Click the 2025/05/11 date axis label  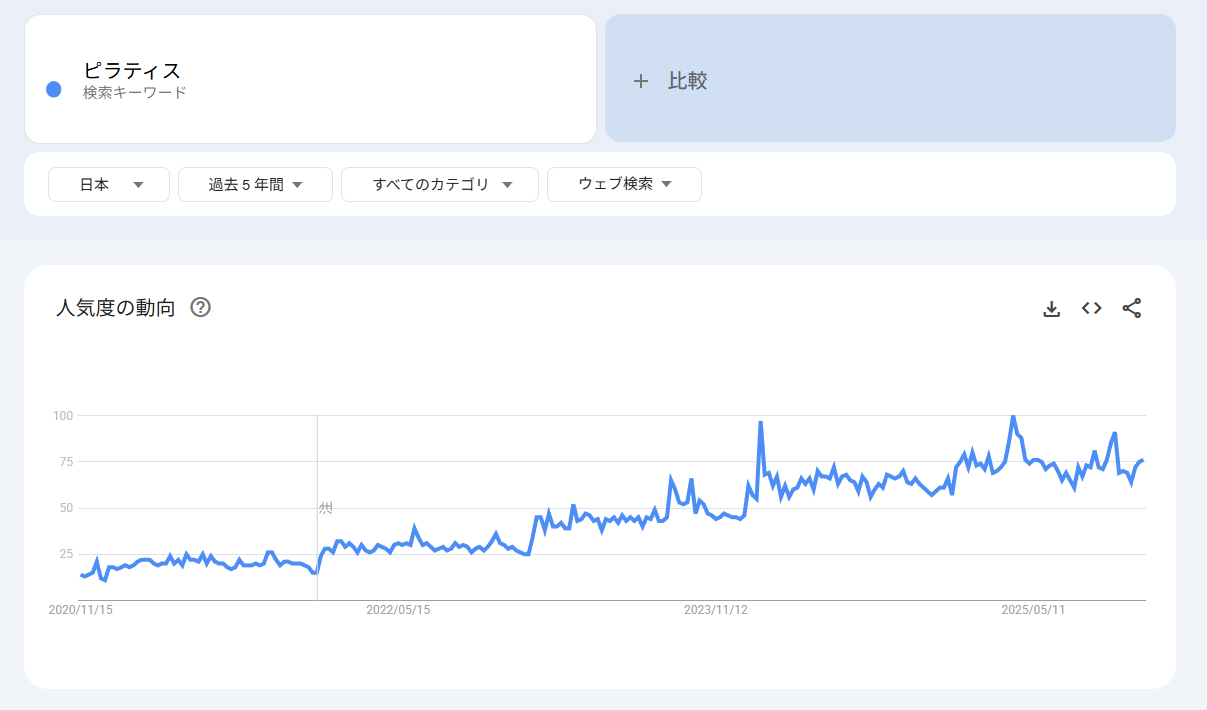[1034, 609]
